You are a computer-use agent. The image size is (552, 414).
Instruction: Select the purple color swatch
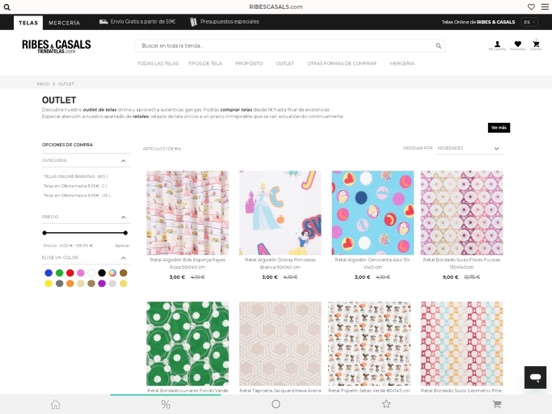102,283
